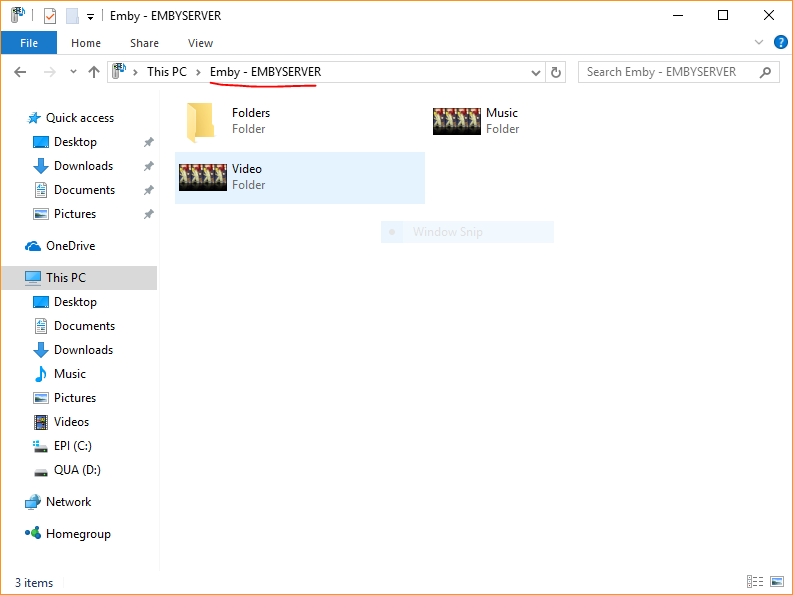Open recent locations dropdown arrow
The height and width of the screenshot is (595, 793).
pos(73,72)
